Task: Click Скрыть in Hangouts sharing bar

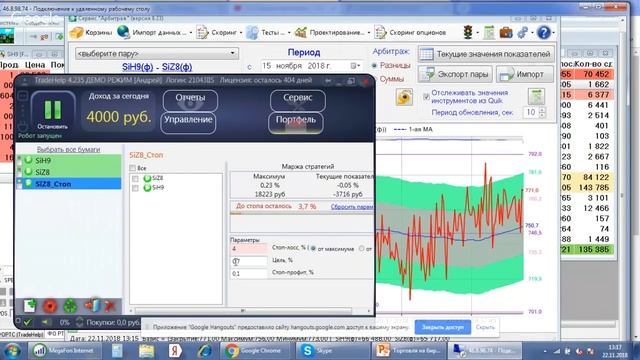Action: tap(485, 327)
